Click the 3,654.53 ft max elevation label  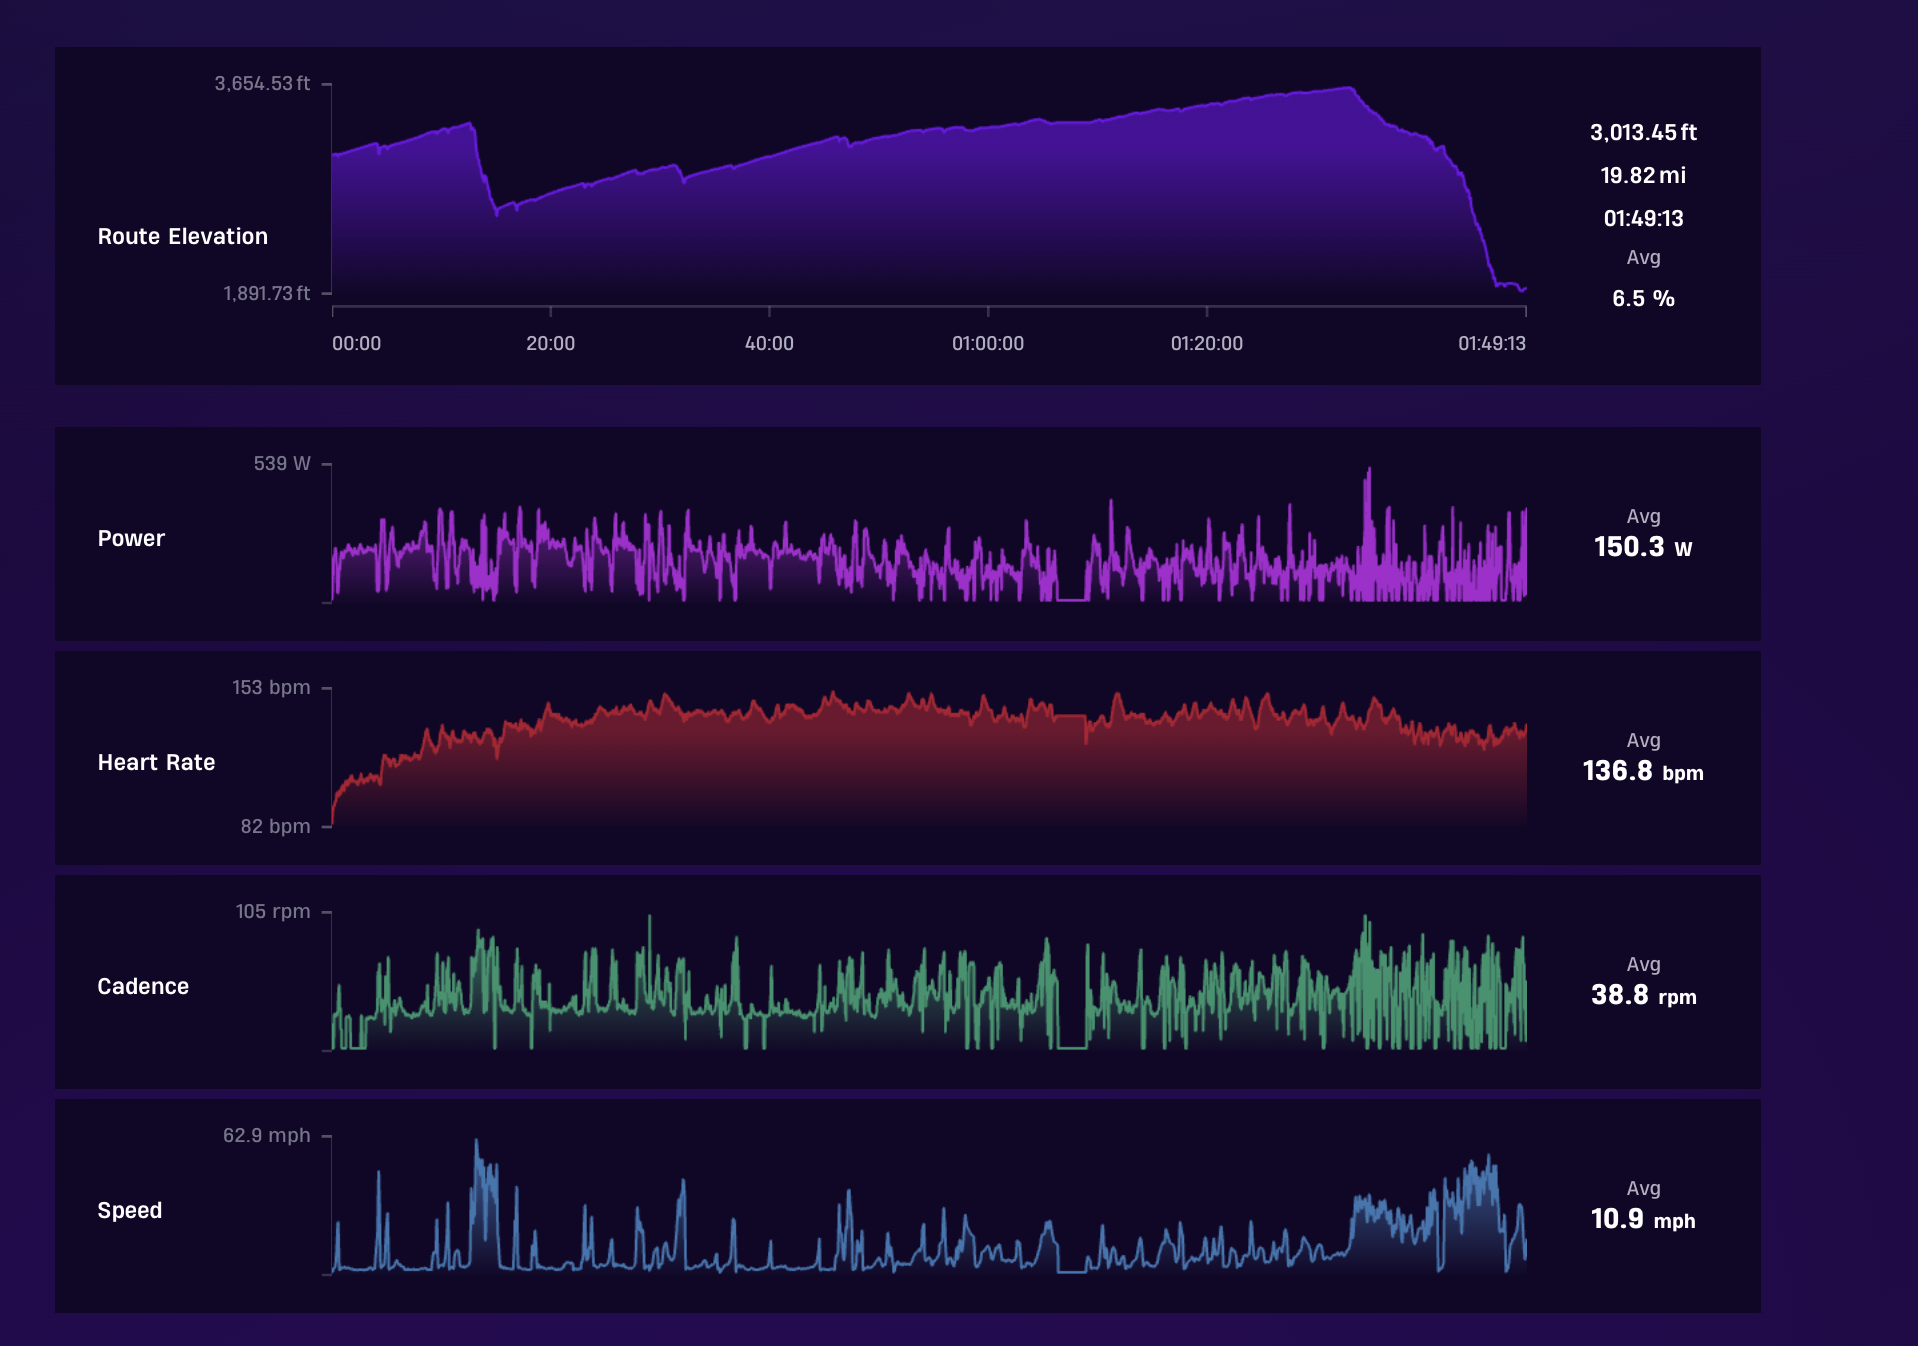point(262,83)
